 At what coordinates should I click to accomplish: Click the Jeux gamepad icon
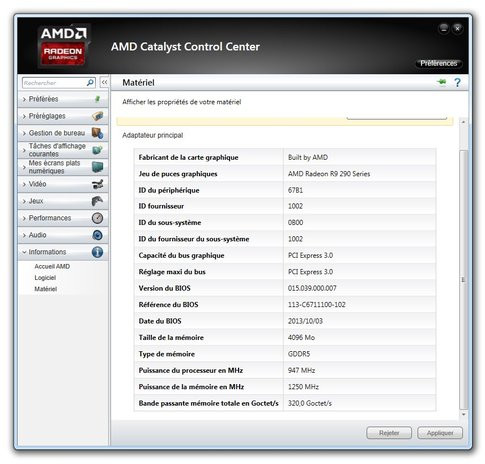(97, 201)
